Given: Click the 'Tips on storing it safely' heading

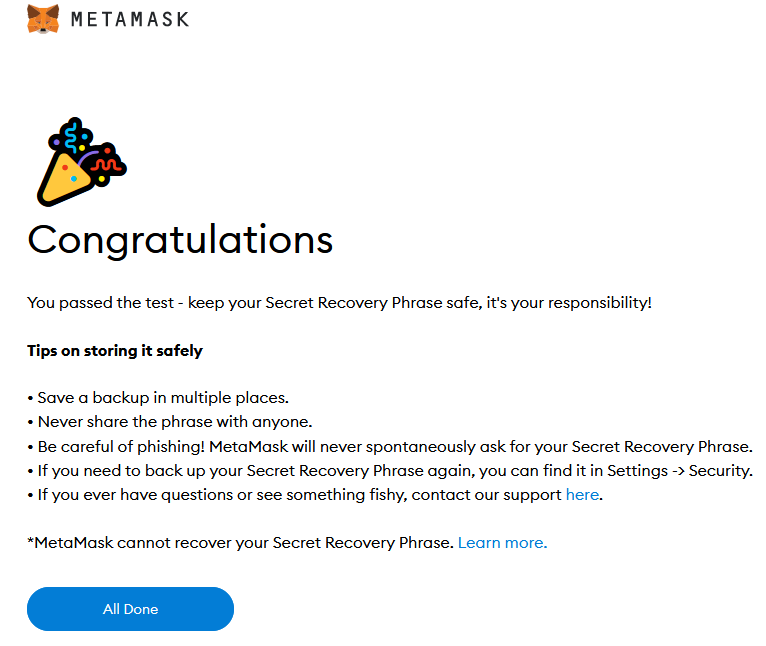Looking at the screenshot, I should (115, 351).
